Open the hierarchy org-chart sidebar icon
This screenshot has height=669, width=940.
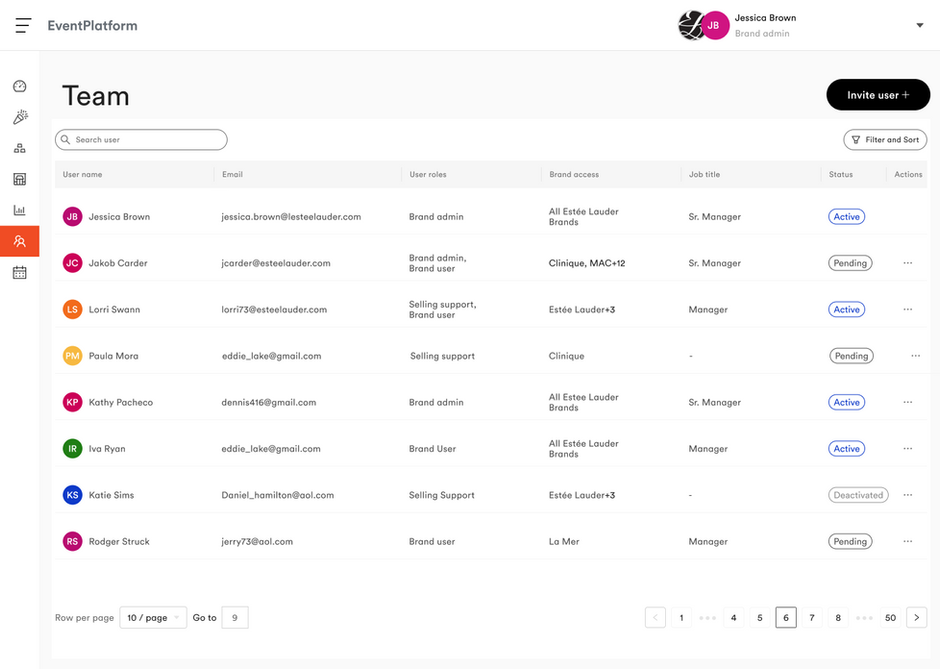[x=20, y=148]
